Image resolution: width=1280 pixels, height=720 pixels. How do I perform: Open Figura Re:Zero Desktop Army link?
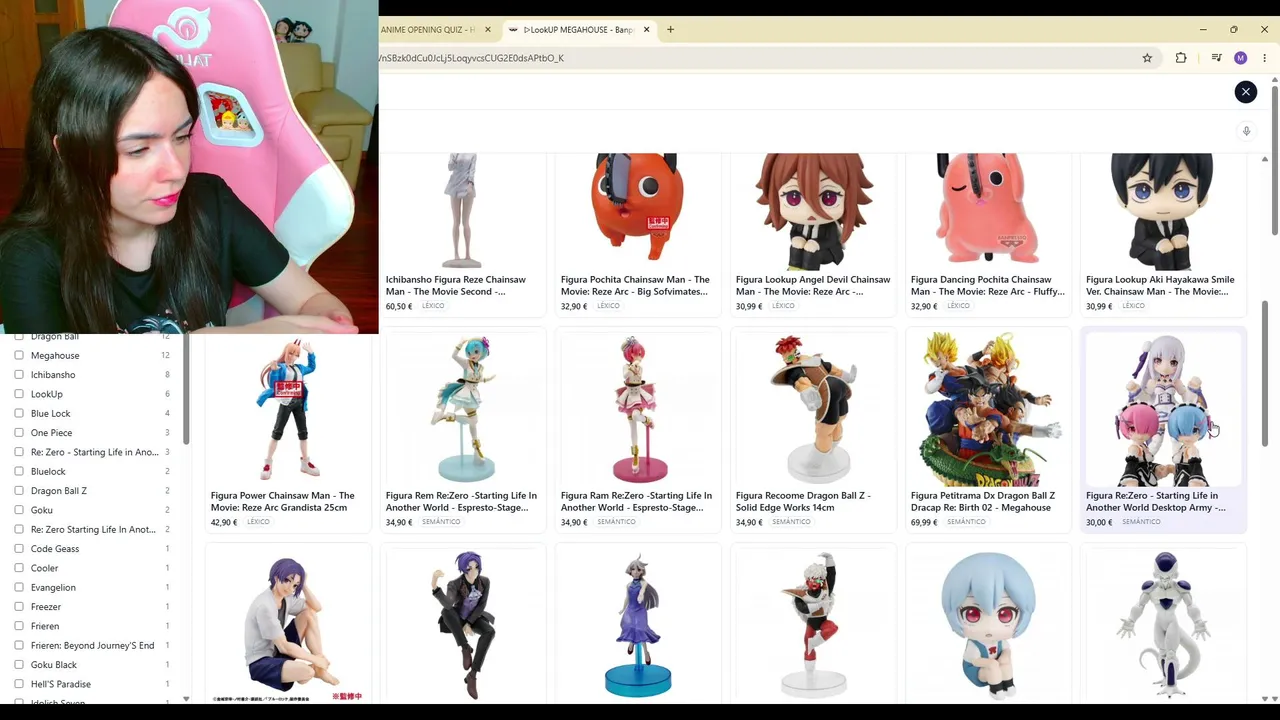click(x=1155, y=502)
